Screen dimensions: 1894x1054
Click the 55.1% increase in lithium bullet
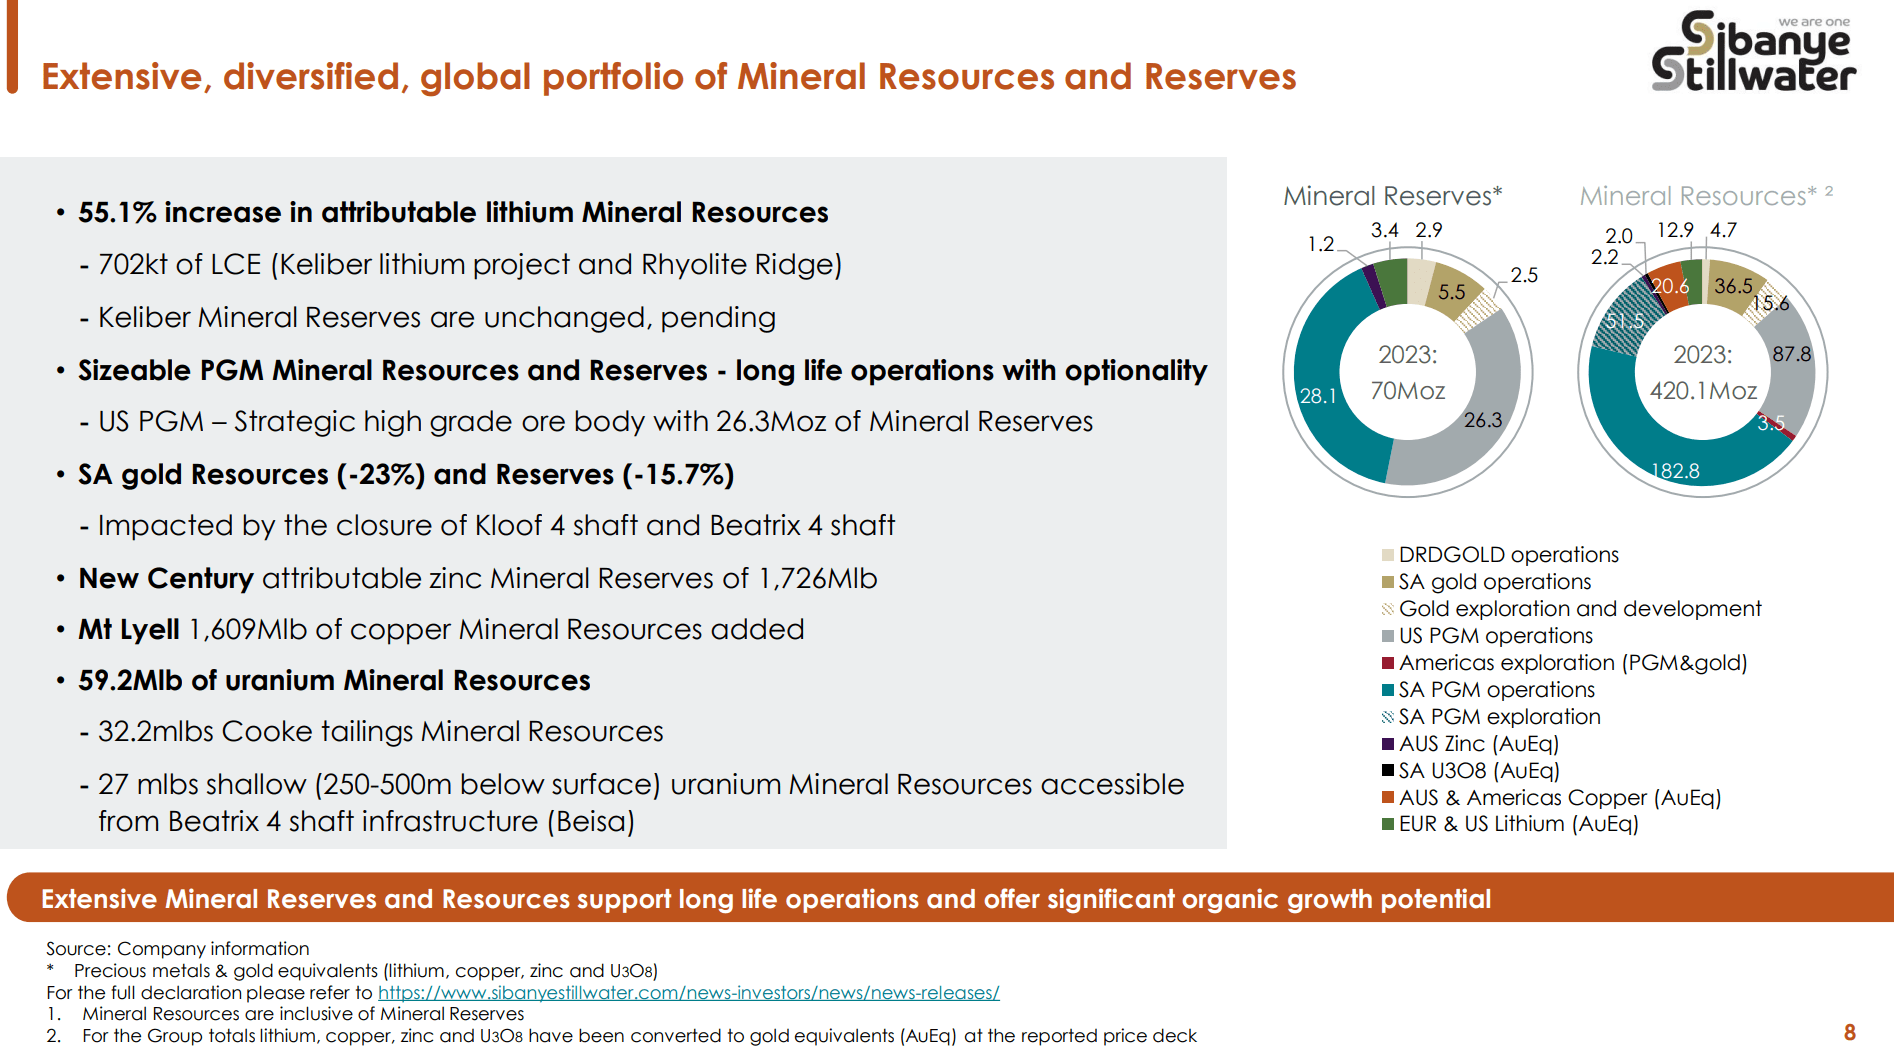coord(453,212)
